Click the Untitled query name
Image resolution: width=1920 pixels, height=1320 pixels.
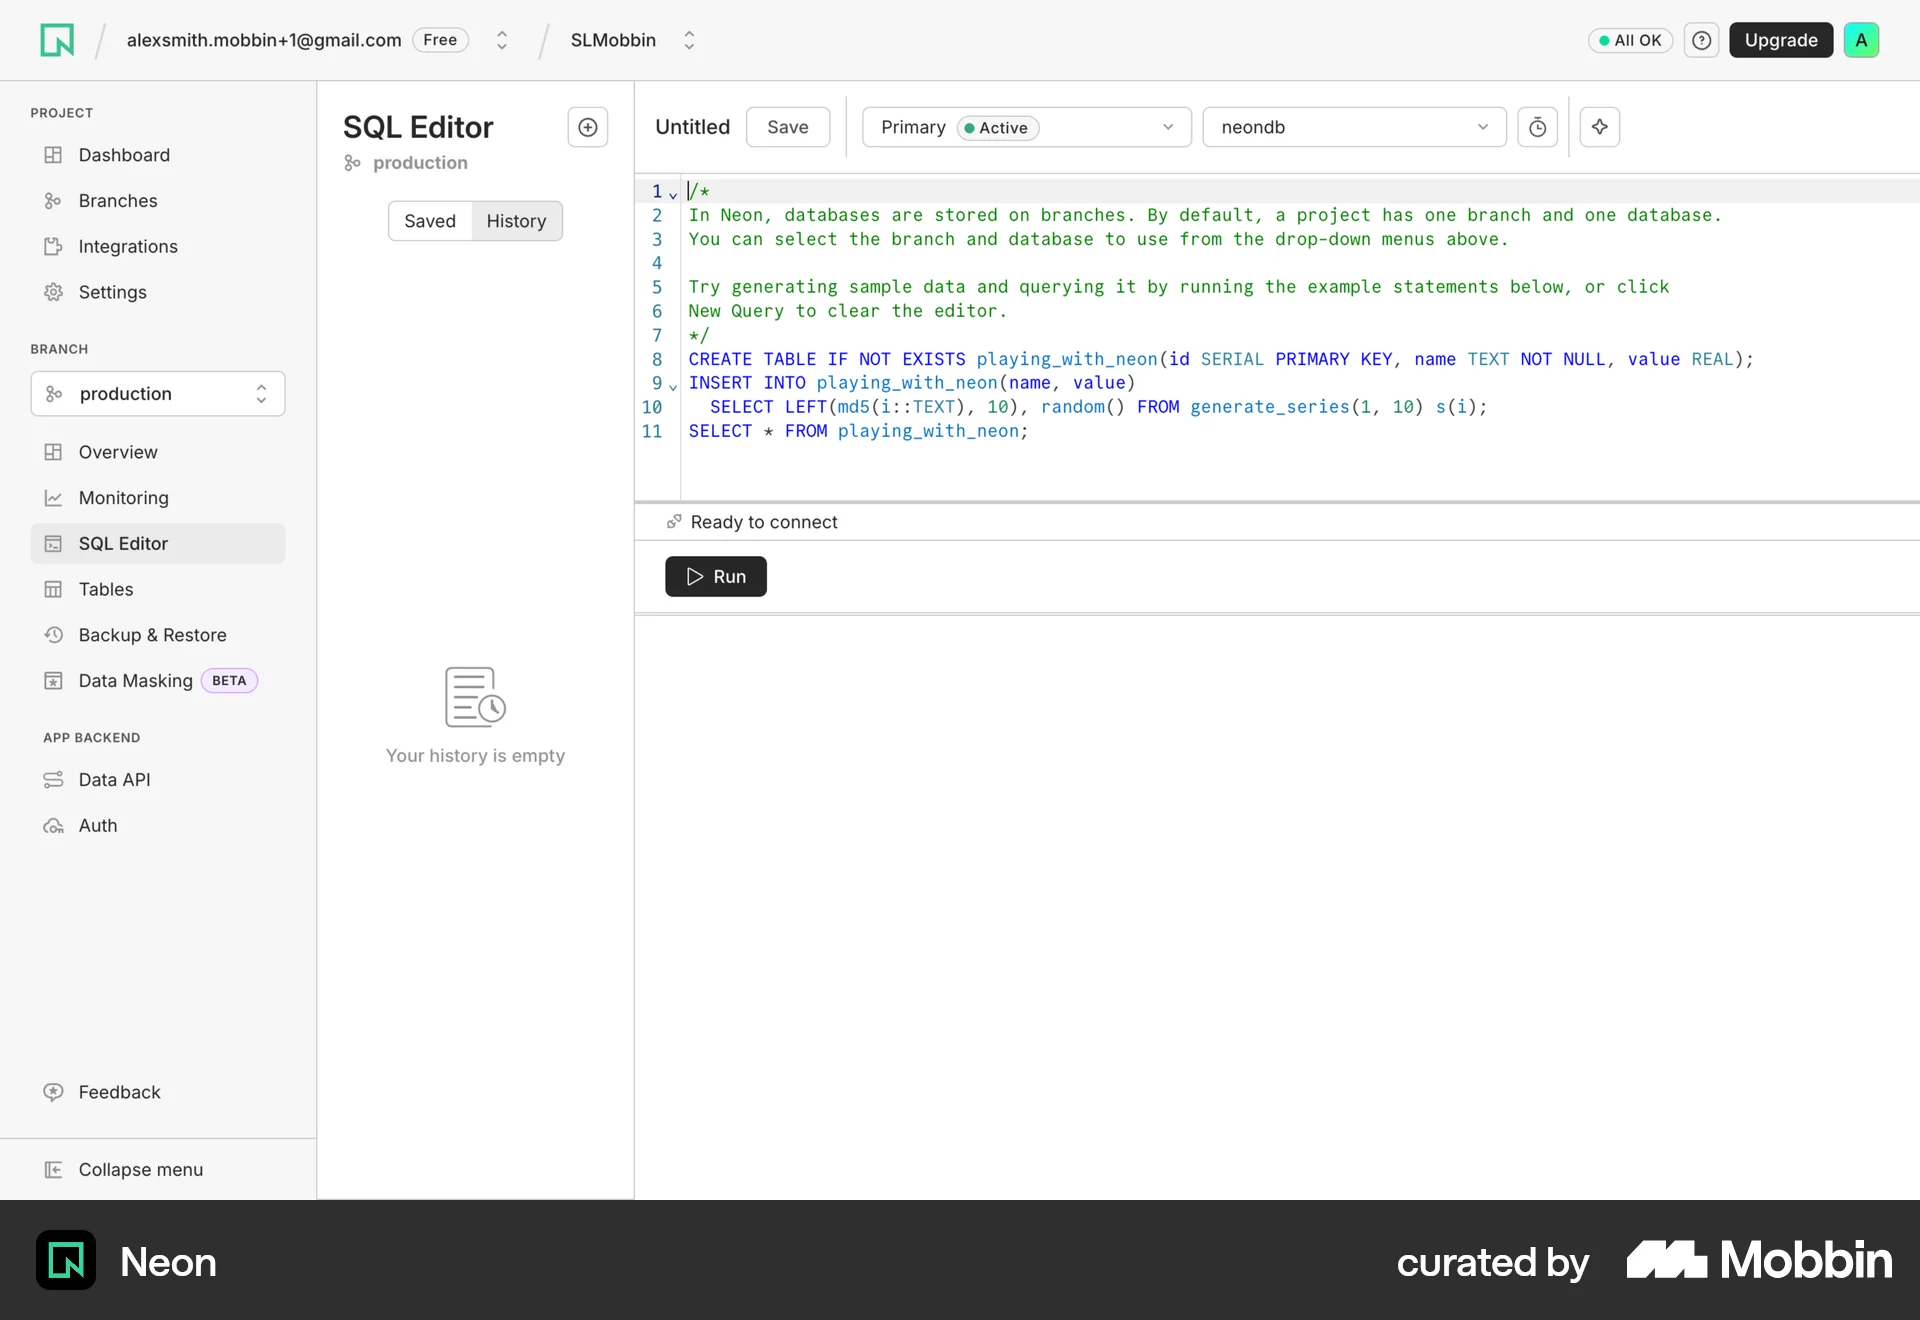pyautogui.click(x=693, y=127)
